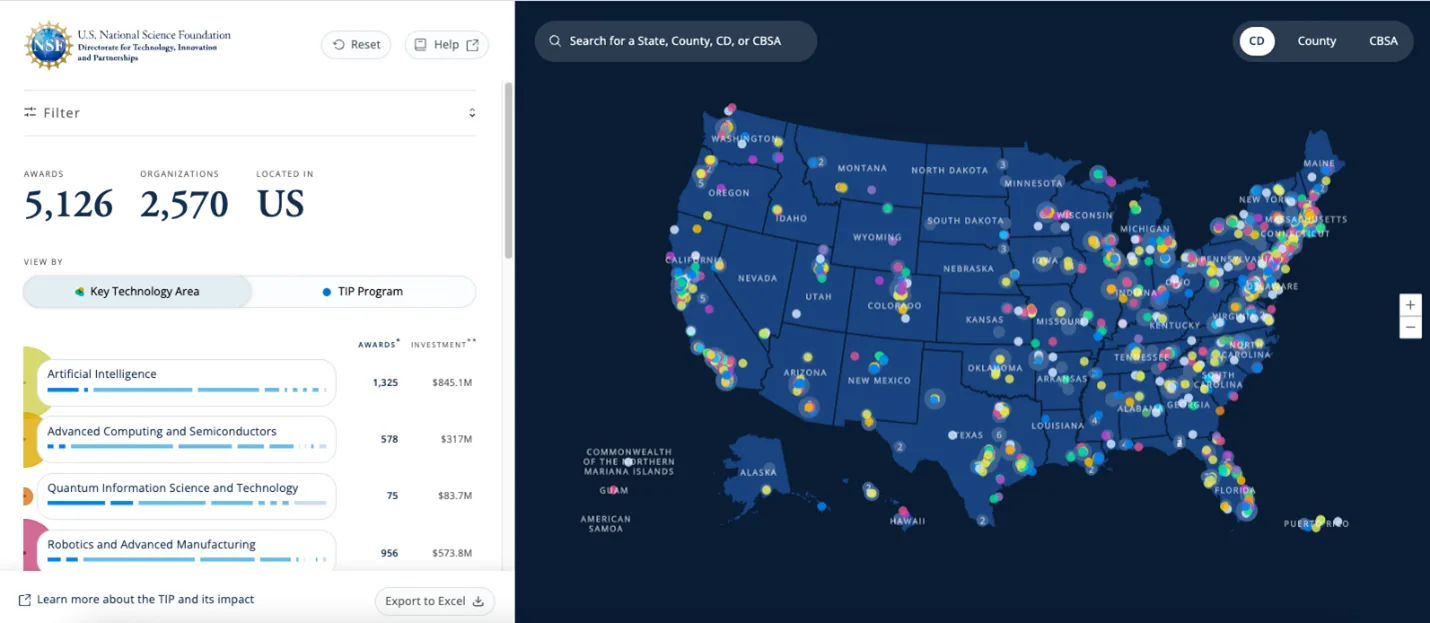Click the left panel scrollbar

[508, 170]
